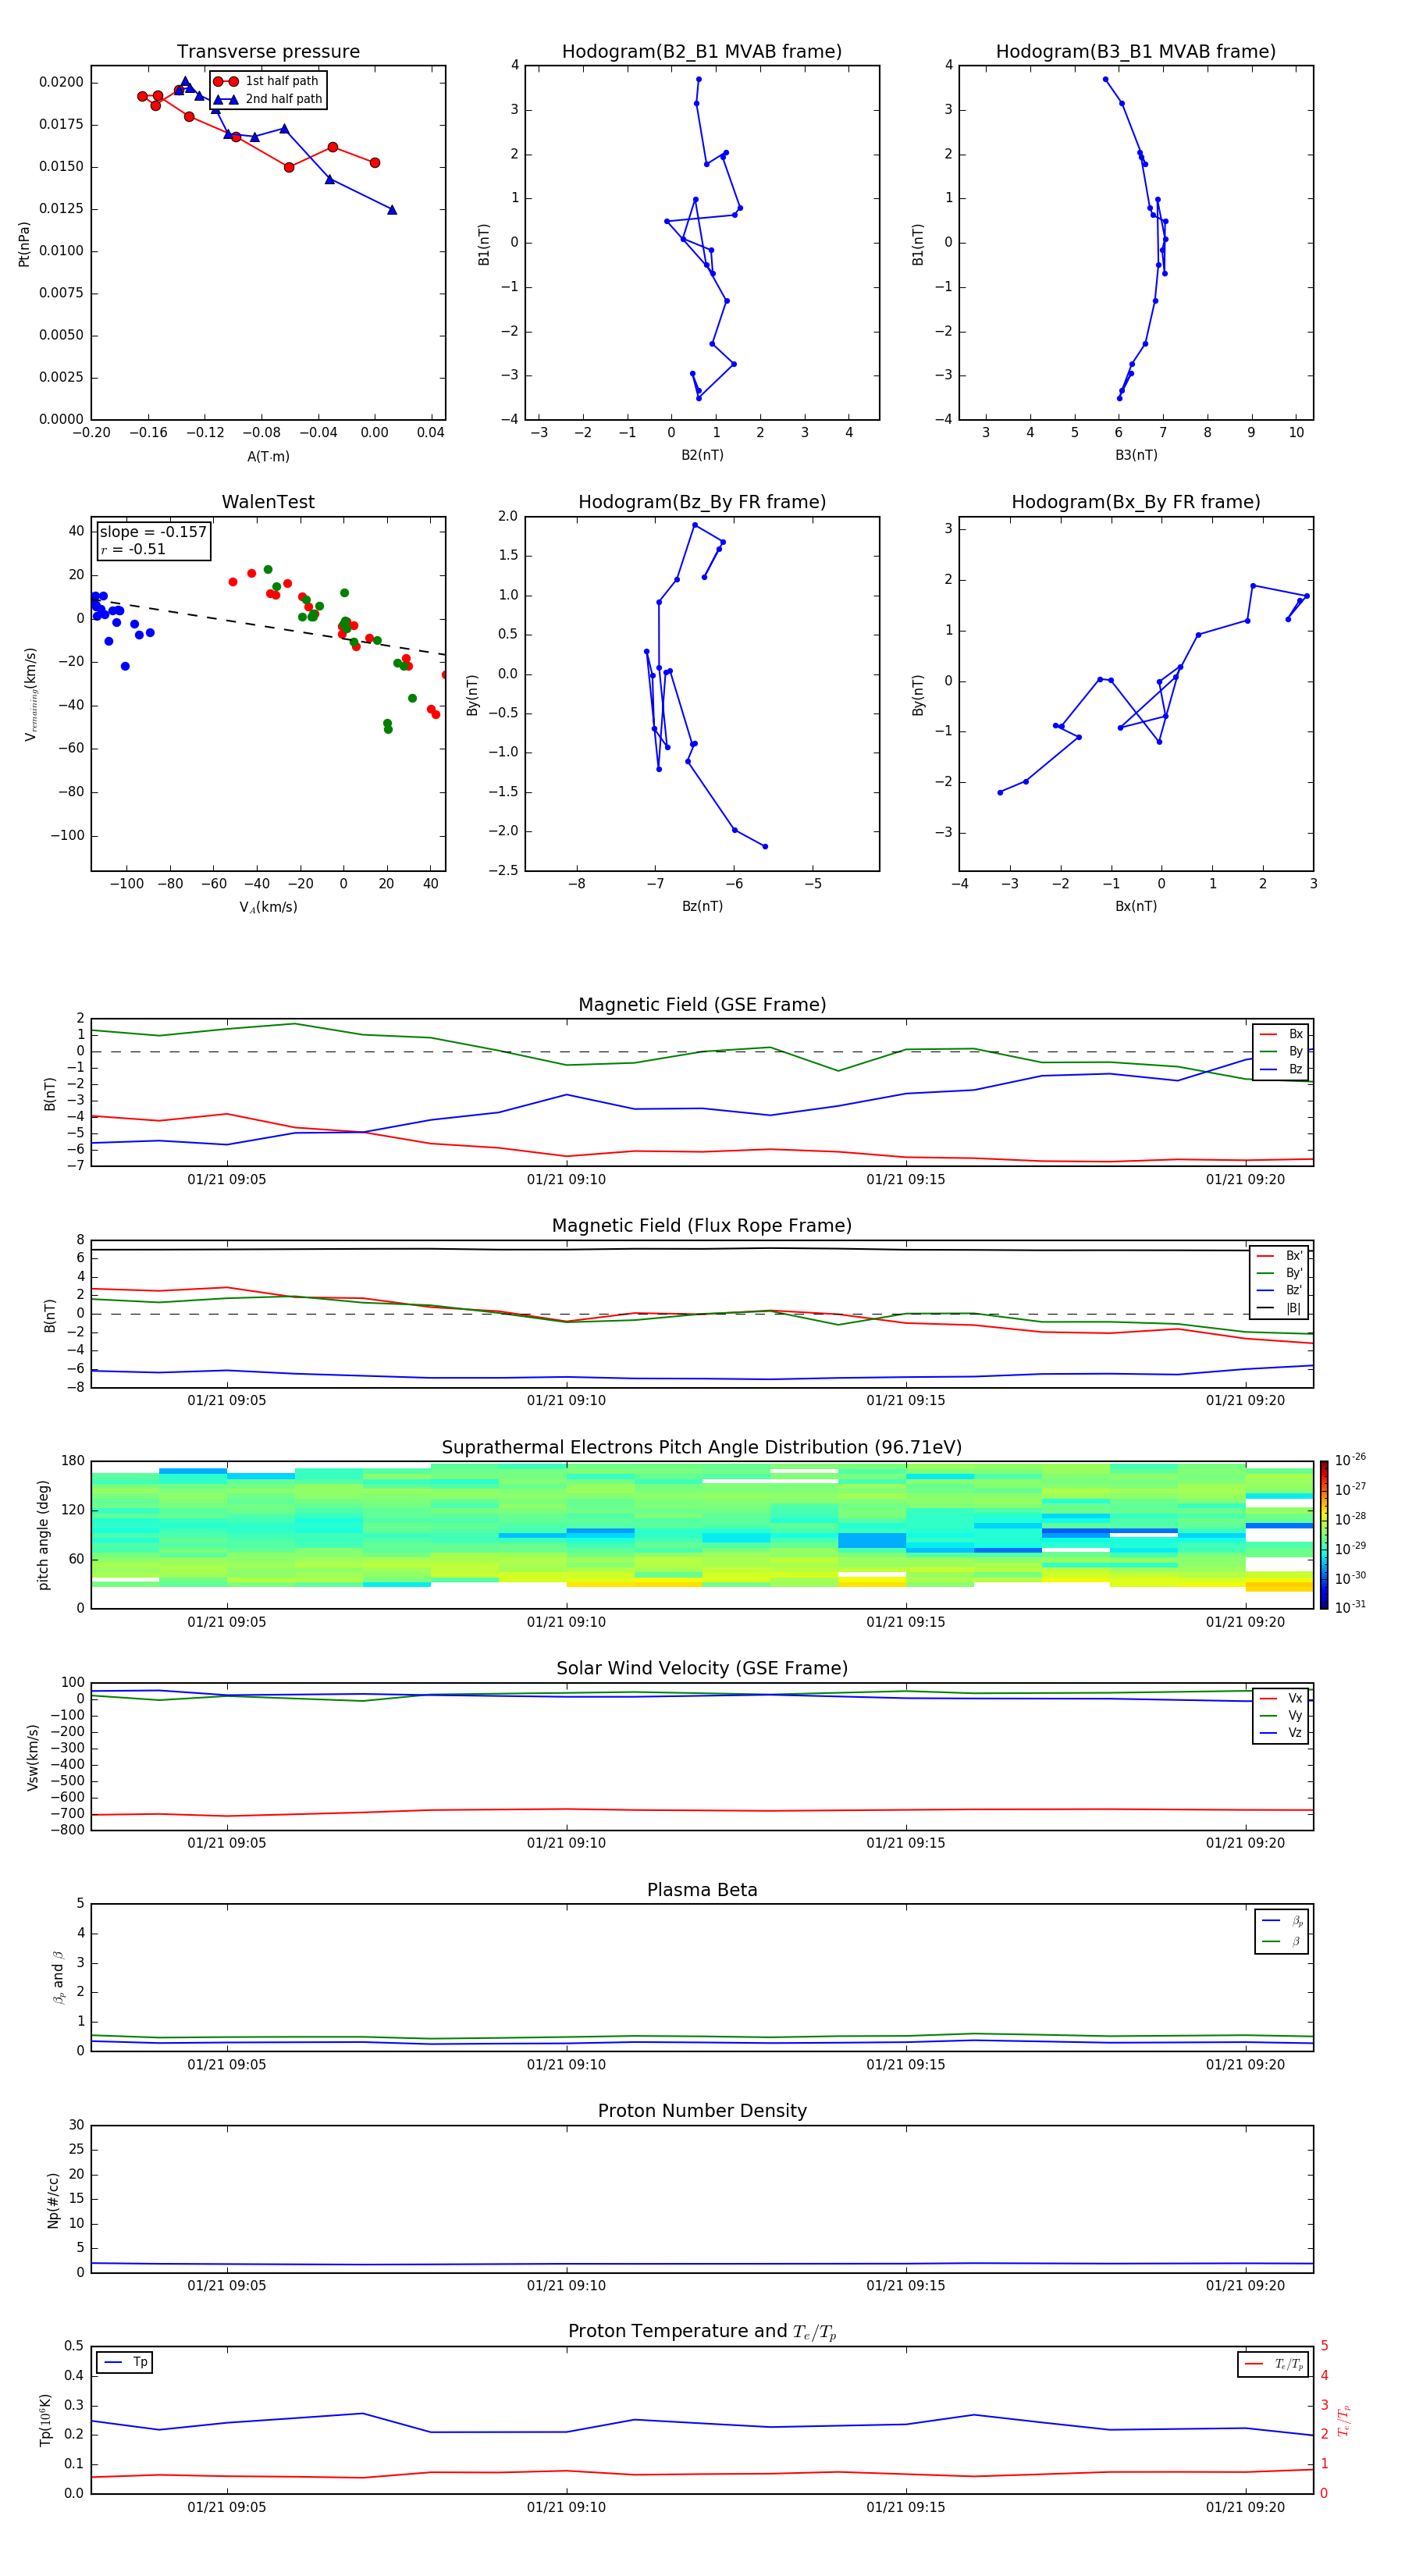This screenshot has width=1405, height=2576.
Task: Click the "WalenTest" plot title
Action: coord(268,502)
